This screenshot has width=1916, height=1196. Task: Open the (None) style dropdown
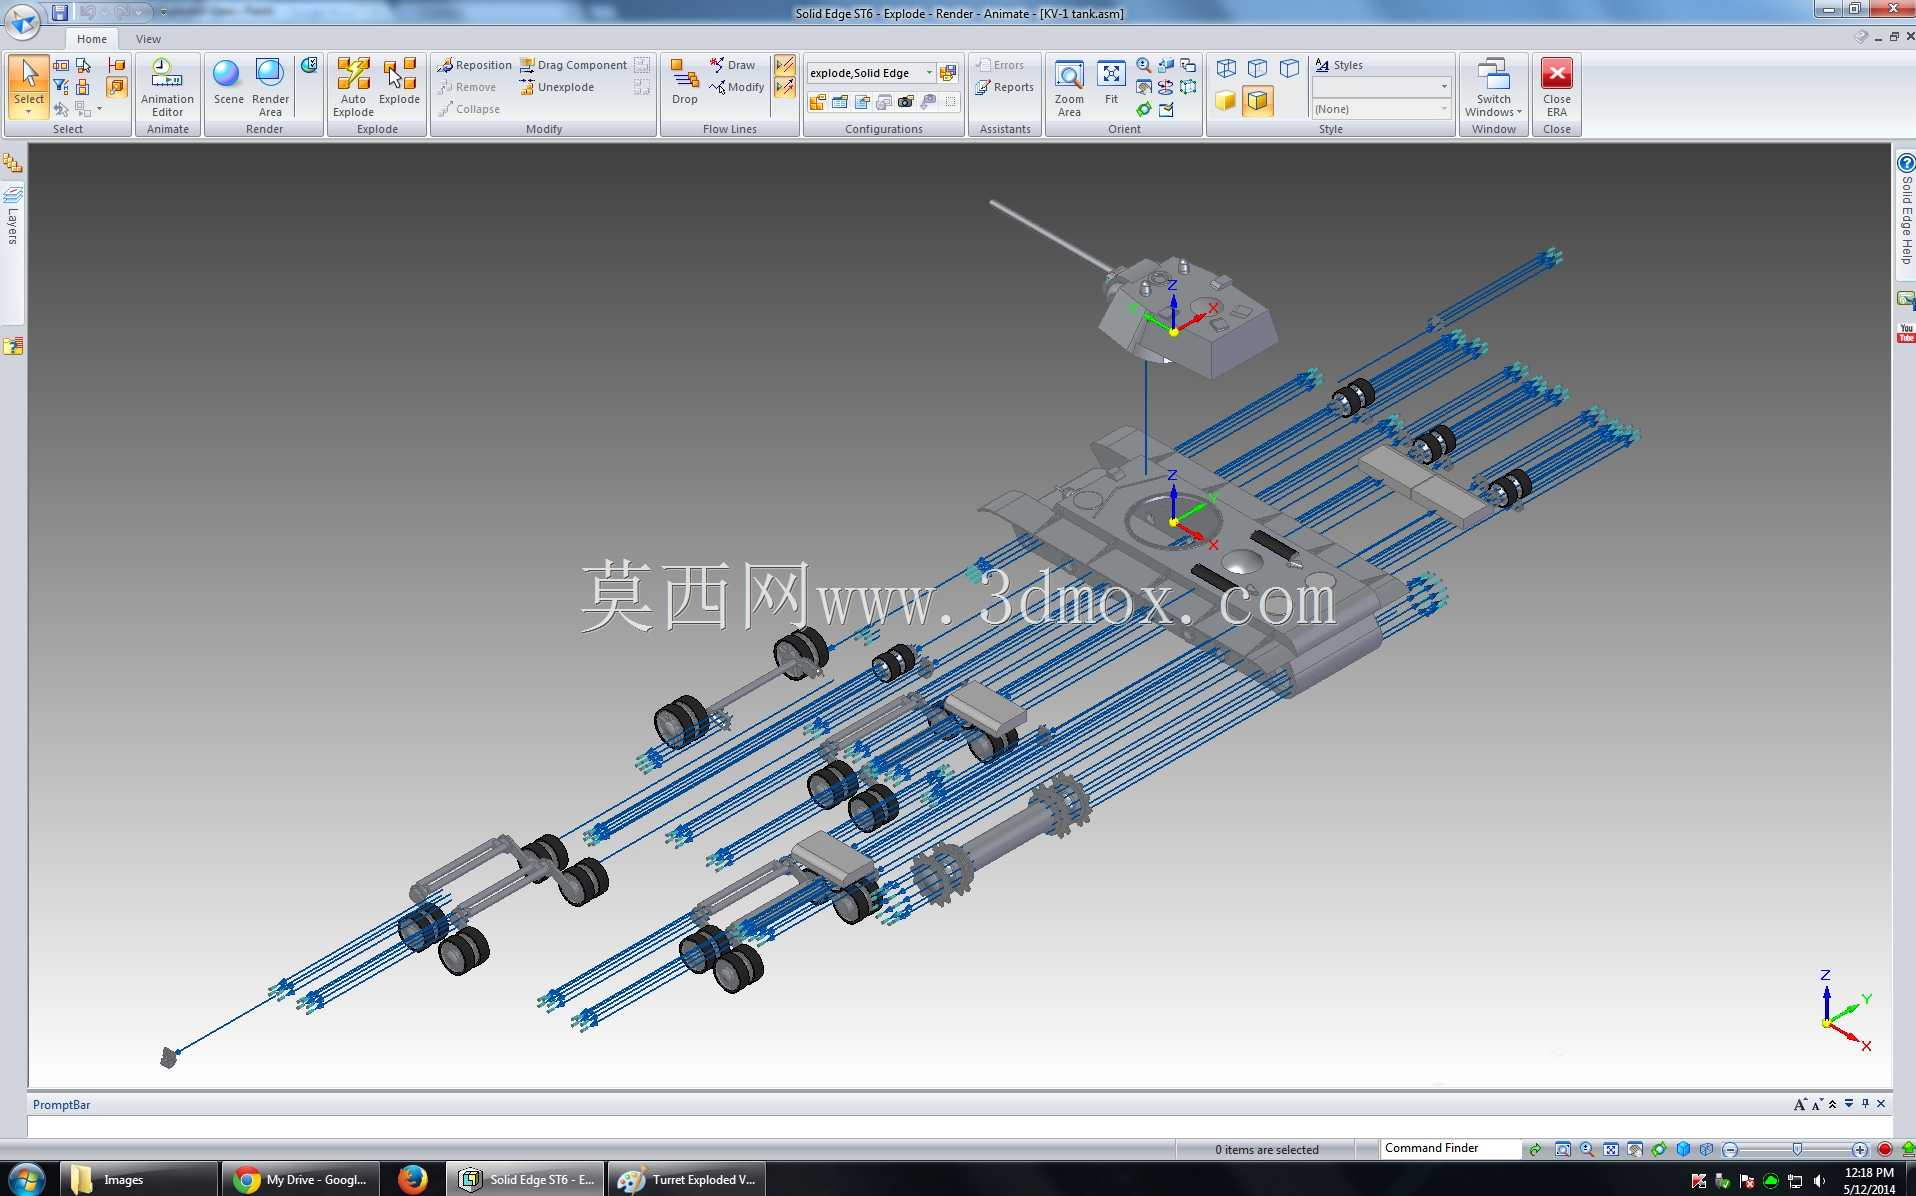(1444, 109)
